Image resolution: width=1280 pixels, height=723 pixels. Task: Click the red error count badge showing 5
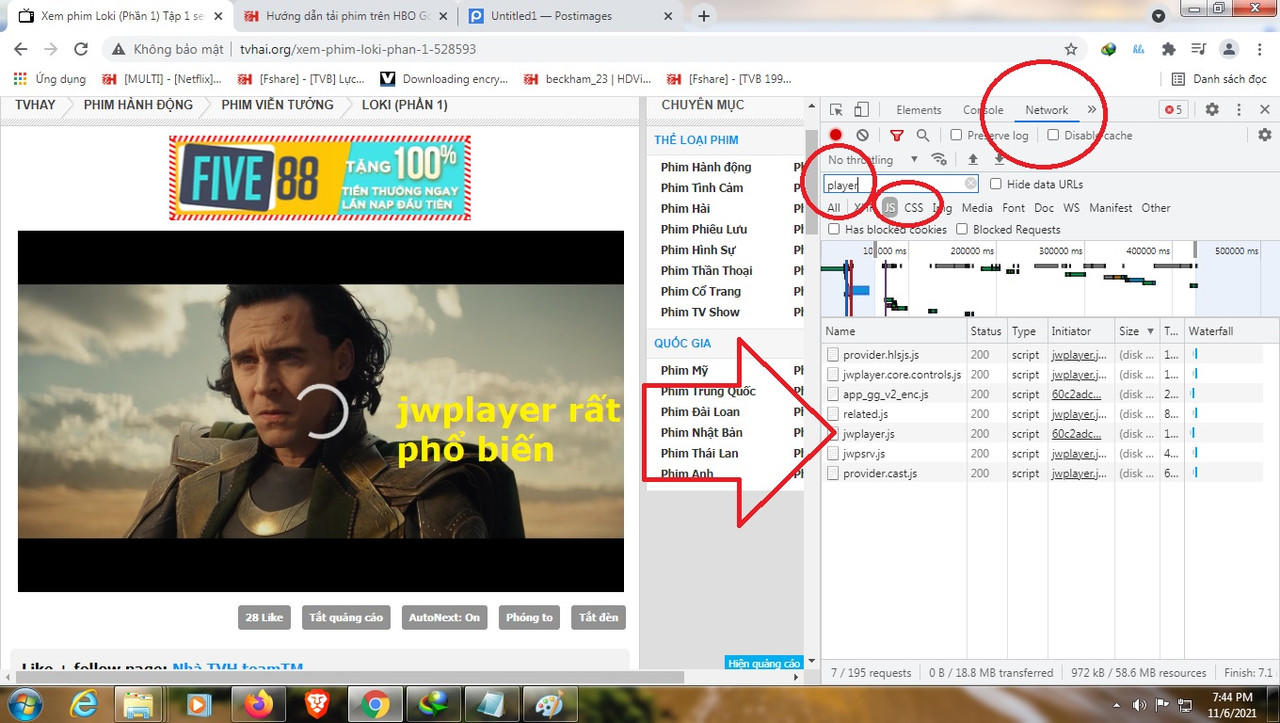pyautogui.click(x=1173, y=110)
